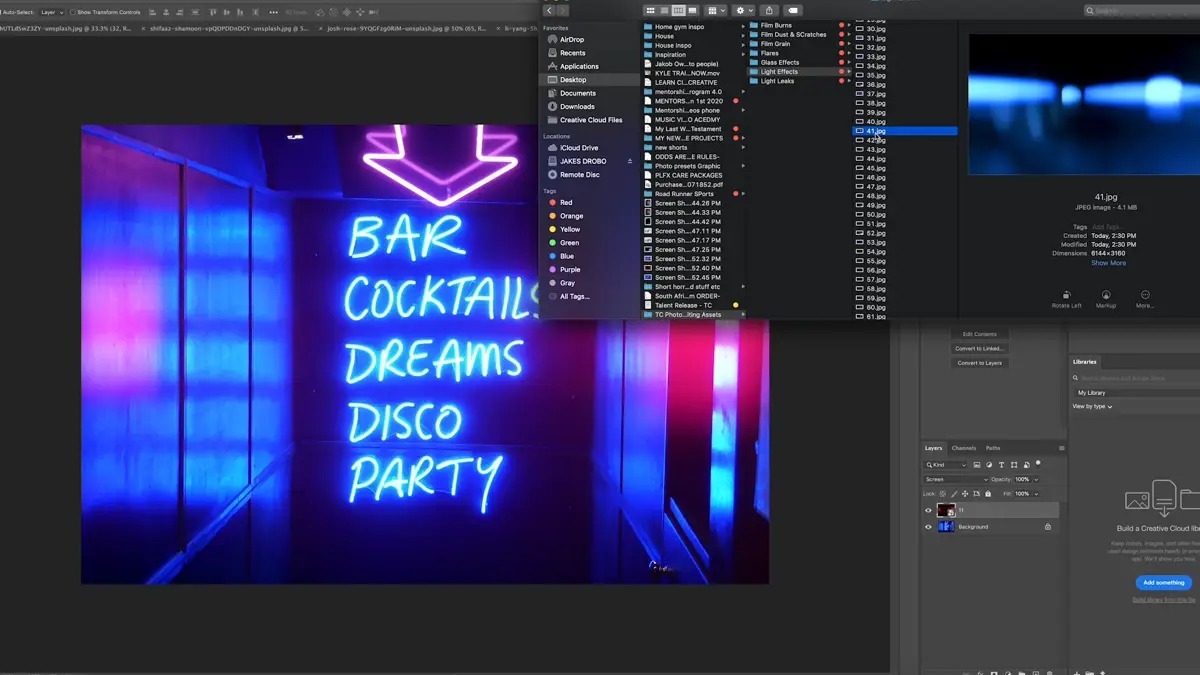Click the Rotate Left icon in preview
This screenshot has height=675, width=1200.
tap(1066, 296)
